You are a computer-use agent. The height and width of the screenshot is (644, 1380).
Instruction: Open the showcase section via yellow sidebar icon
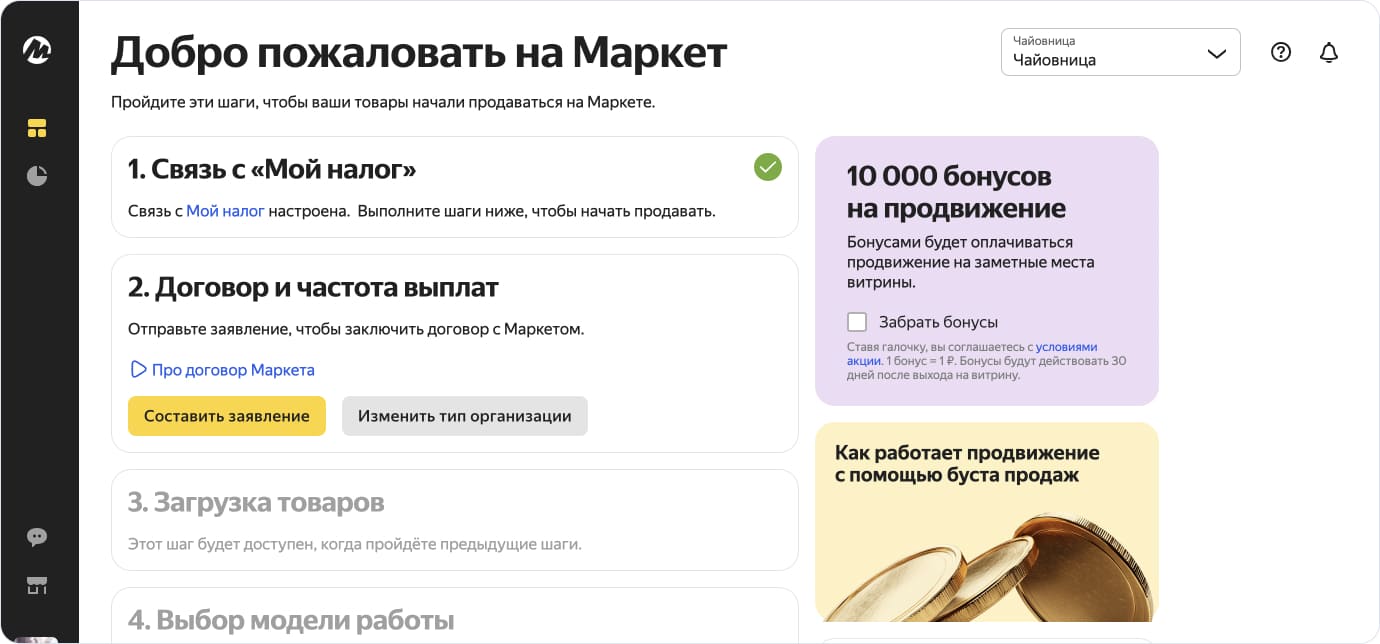click(x=37, y=128)
